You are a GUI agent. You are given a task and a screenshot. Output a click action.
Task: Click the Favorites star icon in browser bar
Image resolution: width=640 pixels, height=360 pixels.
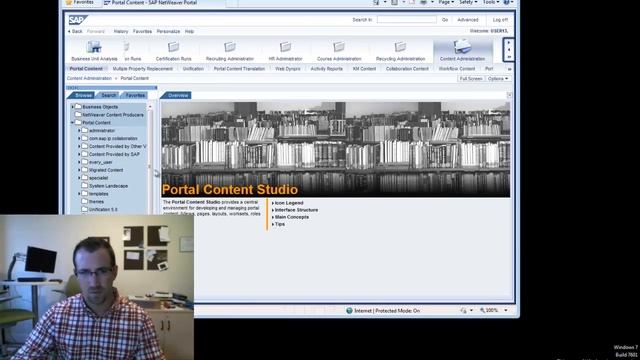click(x=69, y=2)
